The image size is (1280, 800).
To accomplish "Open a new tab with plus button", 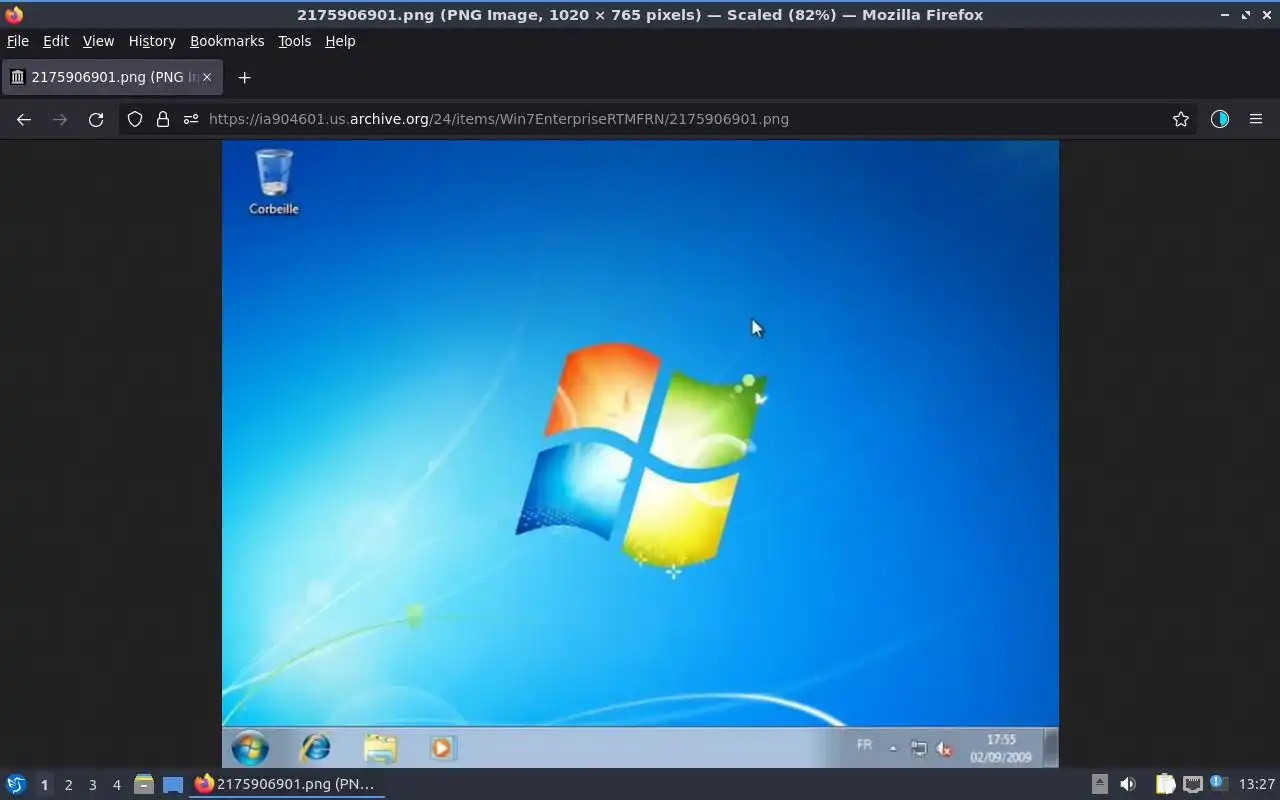I will 244,77.
